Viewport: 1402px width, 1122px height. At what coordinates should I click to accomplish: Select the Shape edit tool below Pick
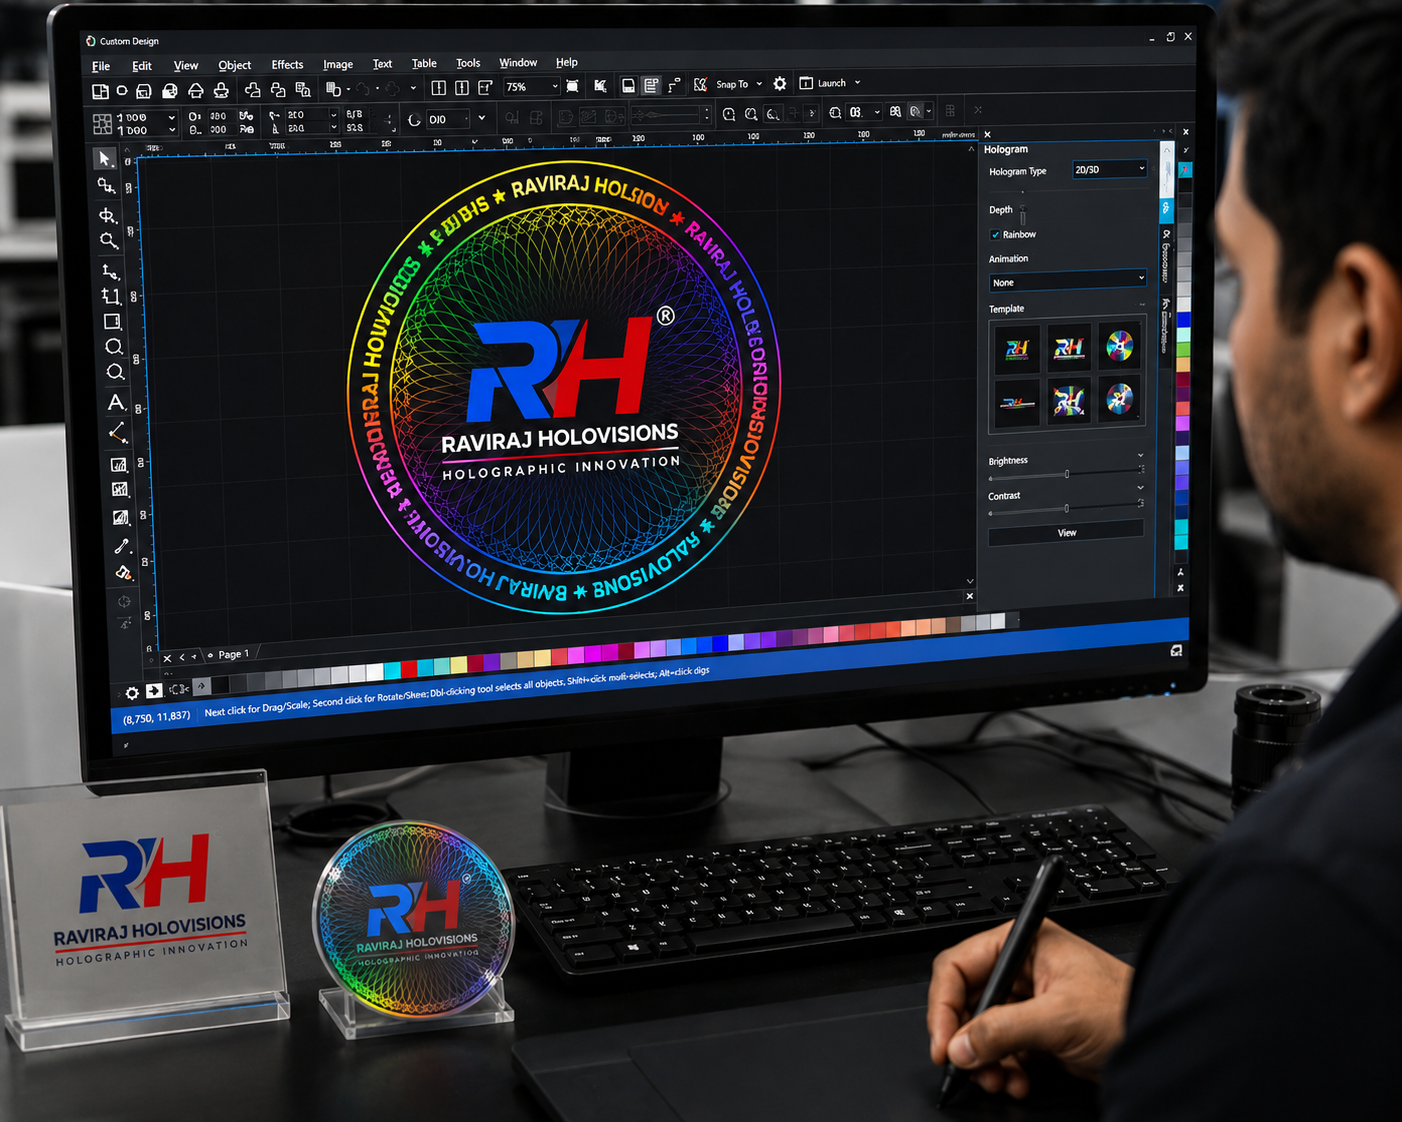click(106, 186)
